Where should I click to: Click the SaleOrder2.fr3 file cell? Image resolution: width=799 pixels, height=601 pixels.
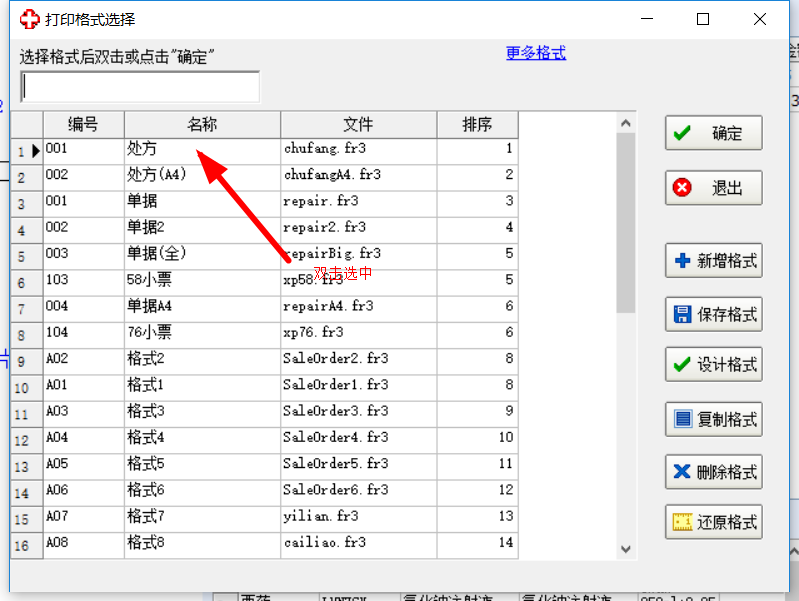(x=358, y=361)
